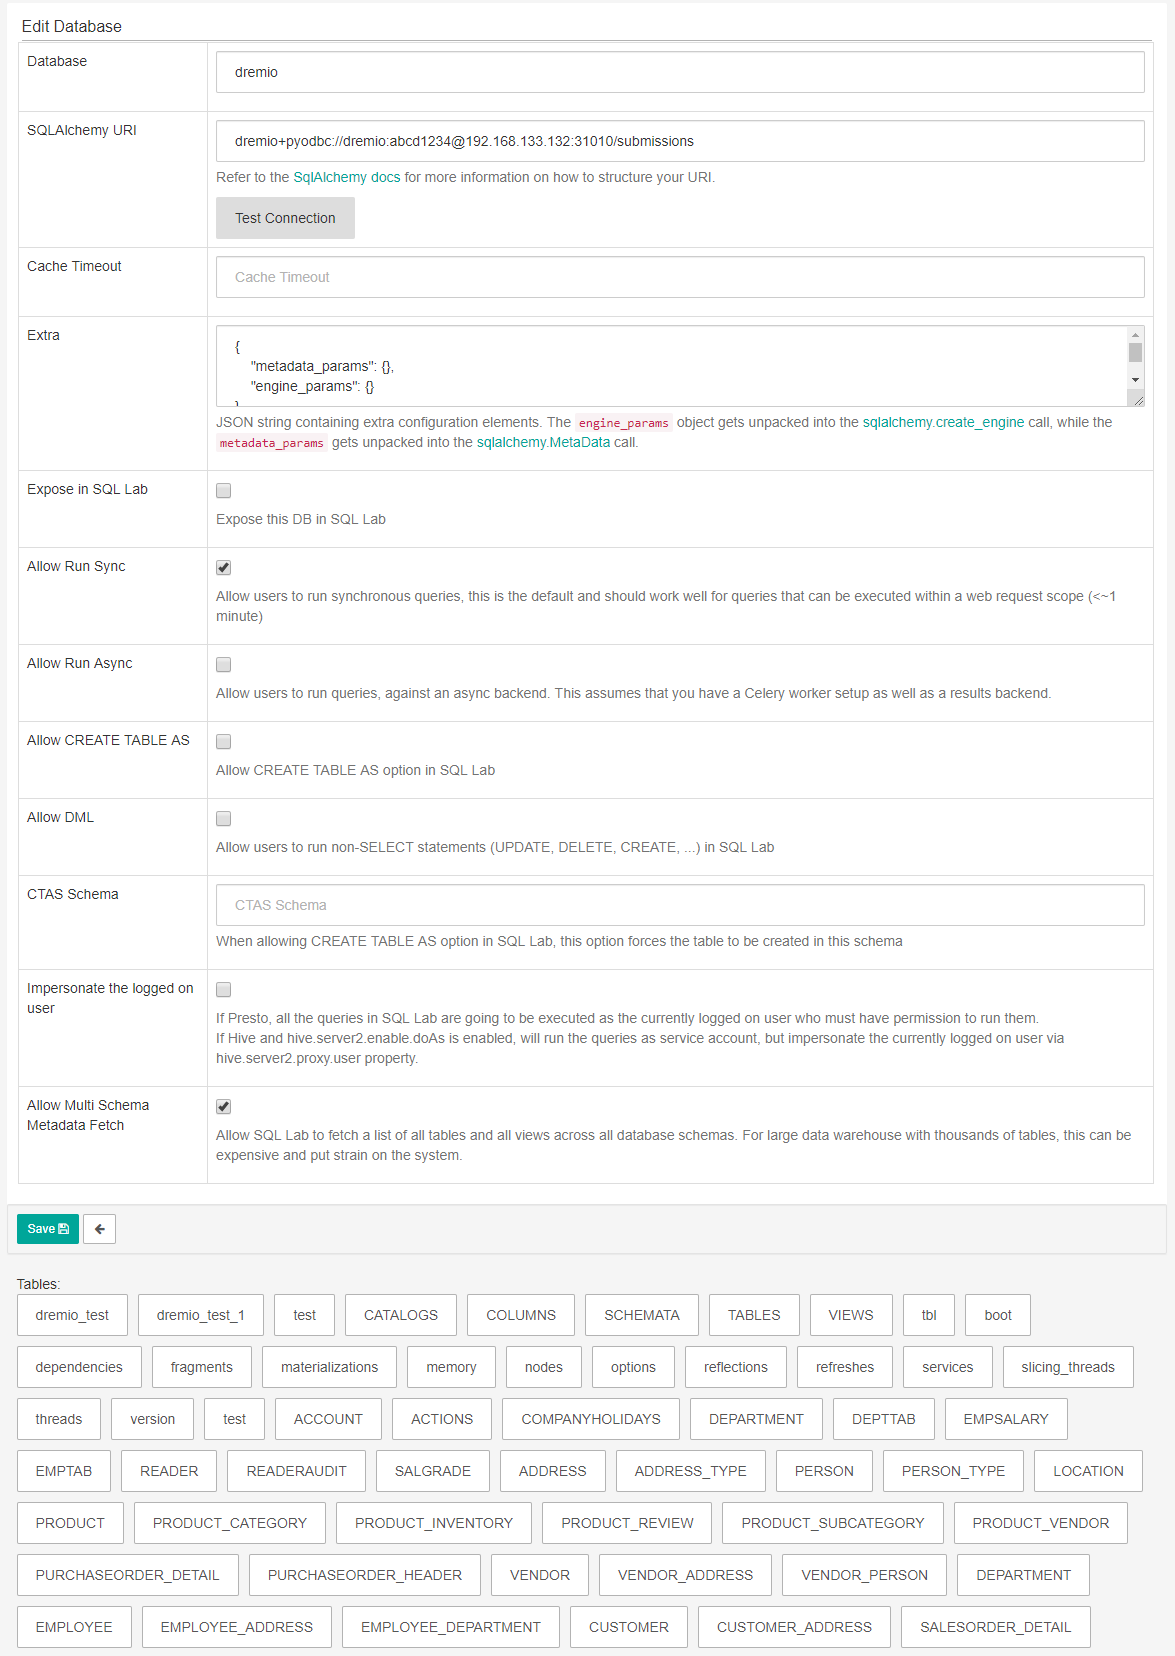1175x1656 pixels.
Task: Click the PERSON_TYPE table button
Action: 954,1471
